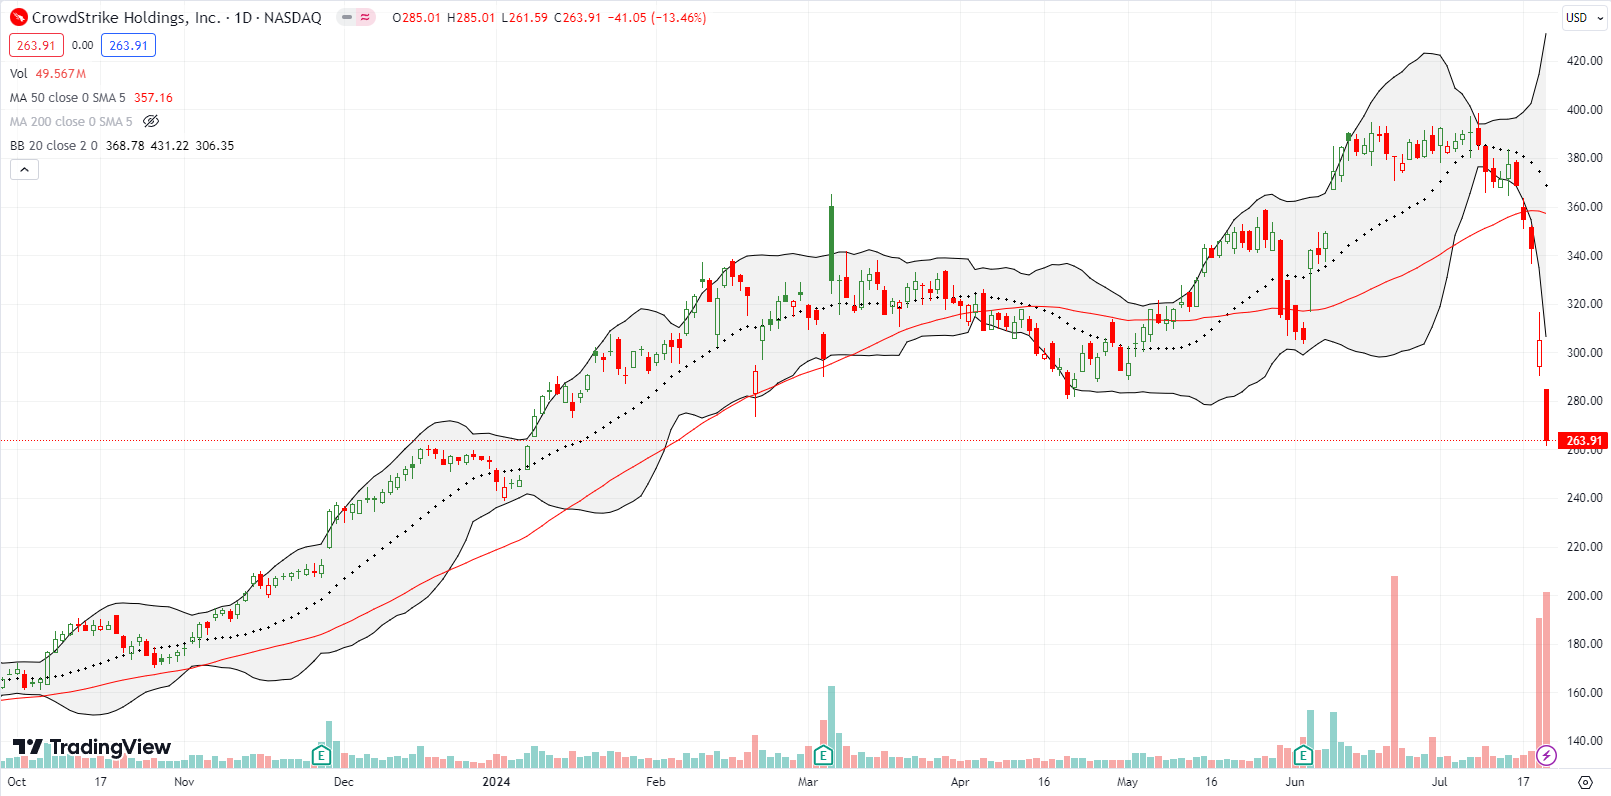Image resolution: width=1611 pixels, height=796 pixels.
Task: Click the Dec label on time axis
Action: 344,782
